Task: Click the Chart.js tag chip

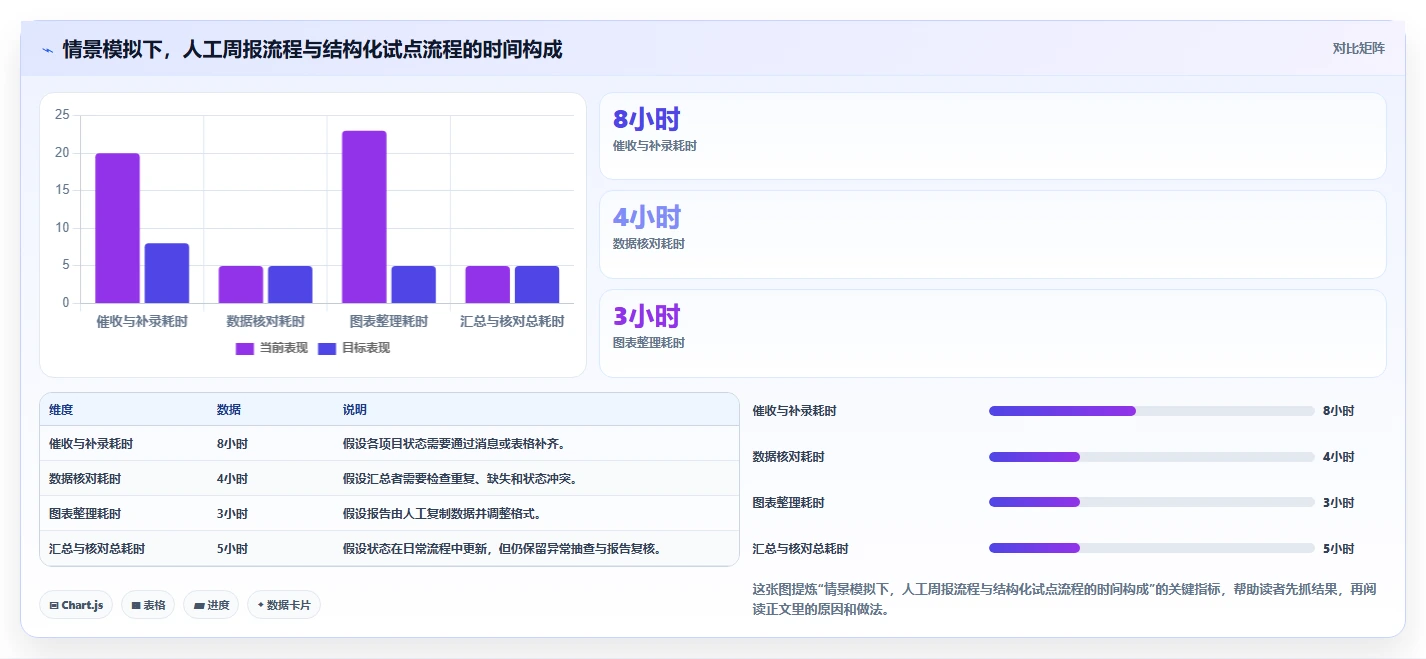Action: click(76, 605)
